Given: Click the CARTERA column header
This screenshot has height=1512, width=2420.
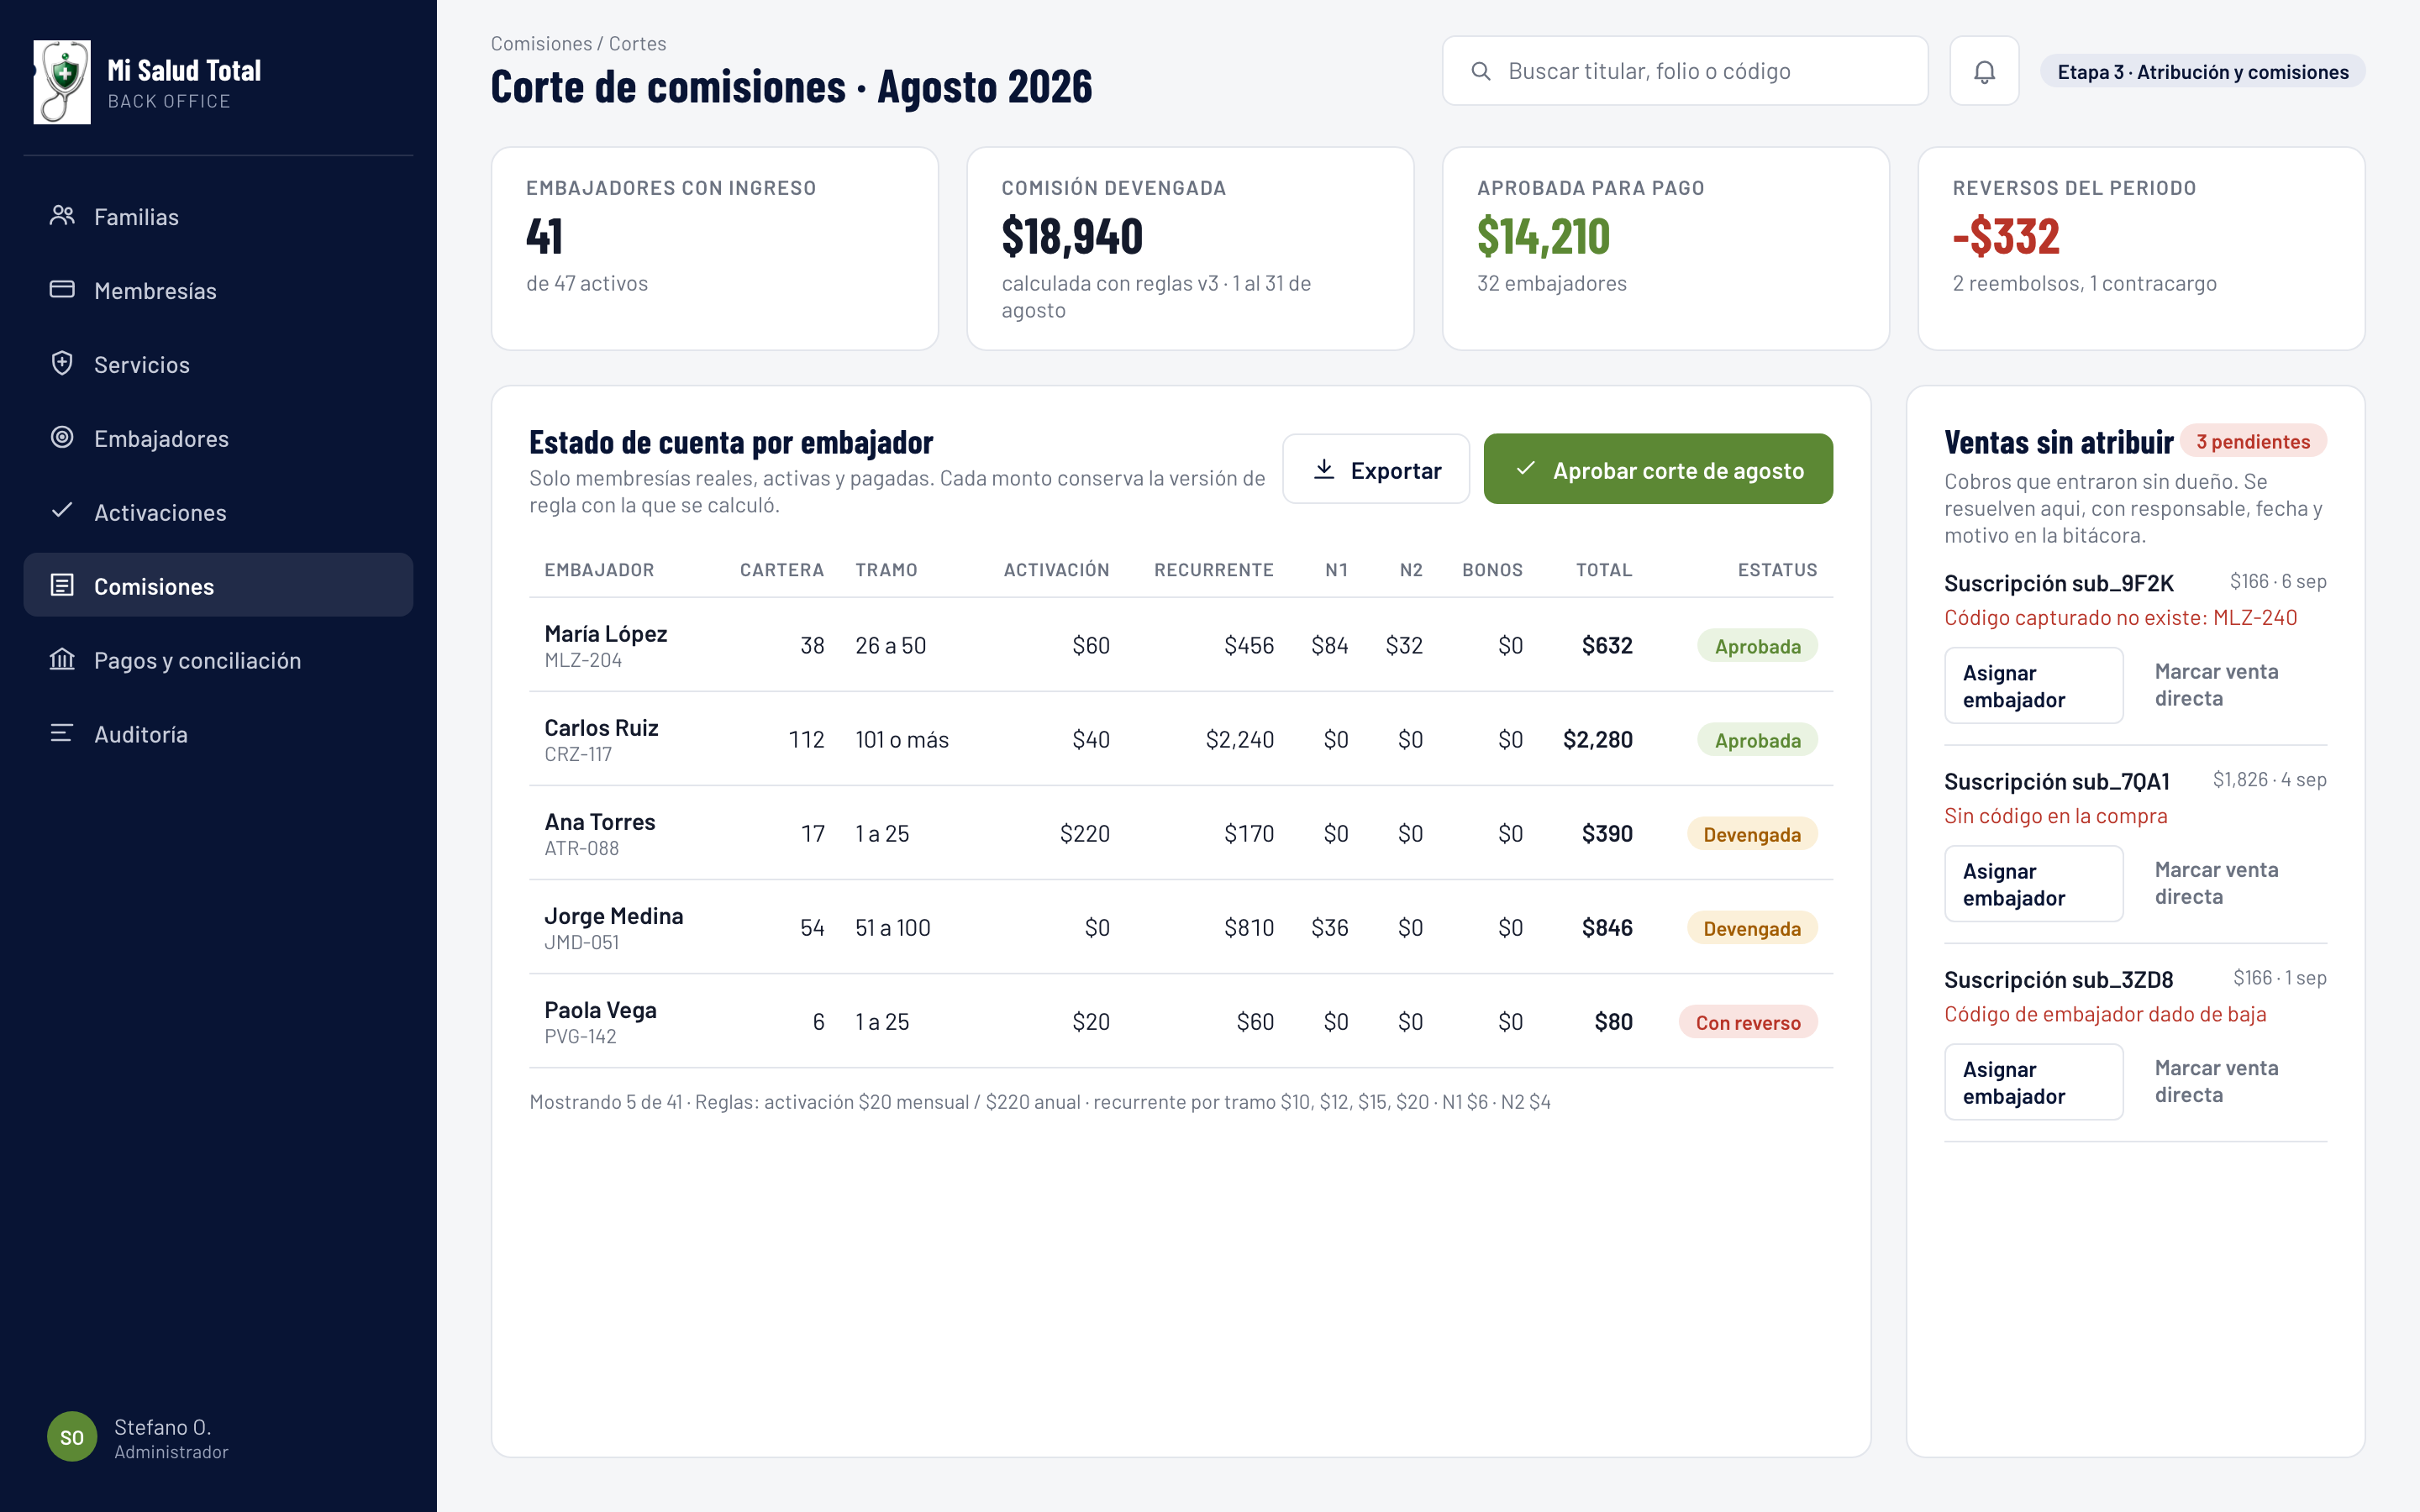Looking at the screenshot, I should pos(782,570).
